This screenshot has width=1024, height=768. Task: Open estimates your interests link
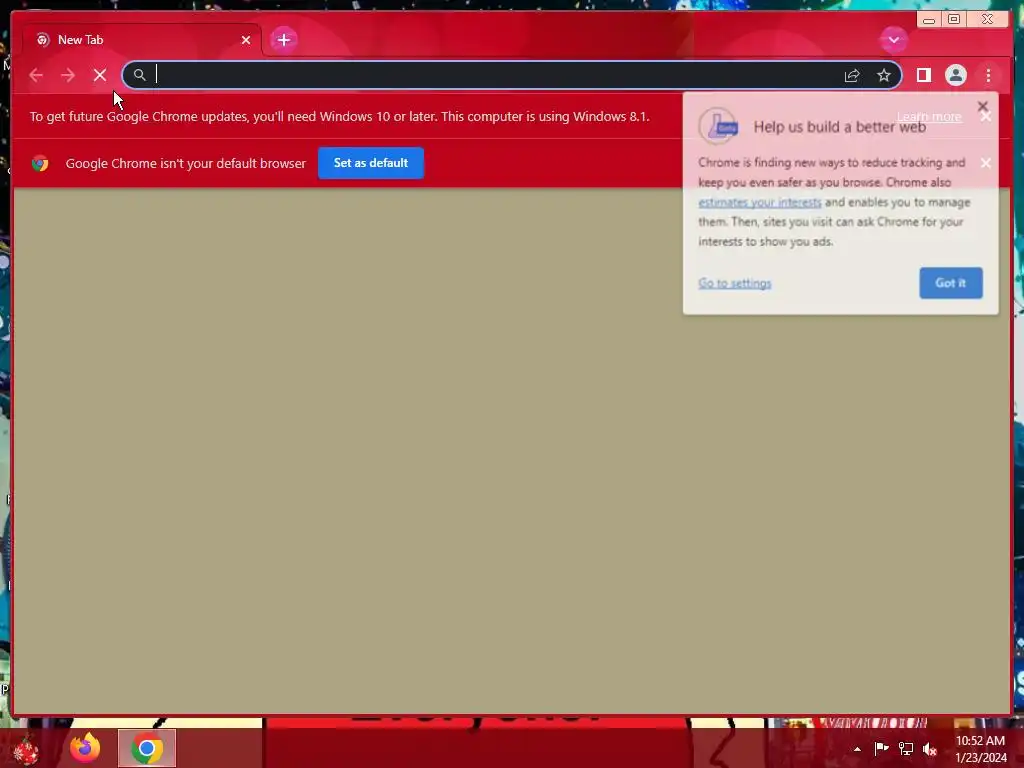pyautogui.click(x=760, y=202)
